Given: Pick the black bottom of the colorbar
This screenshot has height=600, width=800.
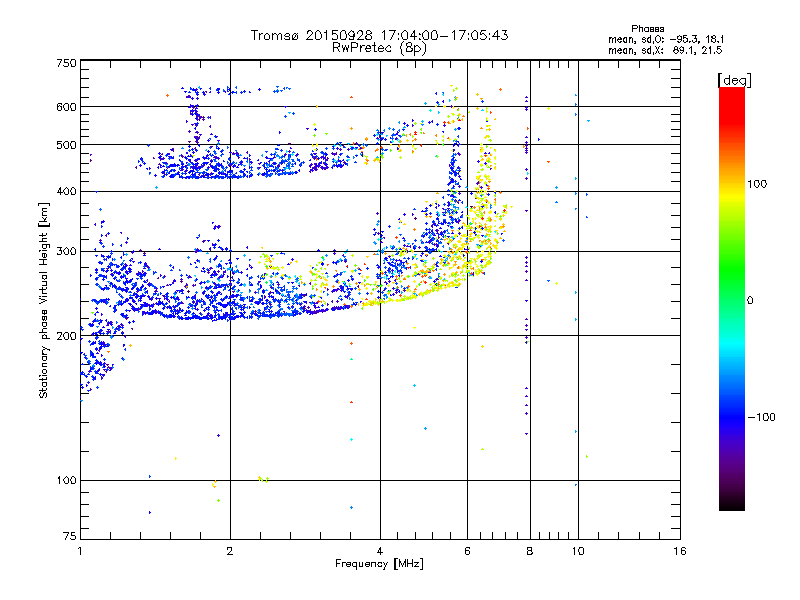Looking at the screenshot, I should [x=732, y=505].
